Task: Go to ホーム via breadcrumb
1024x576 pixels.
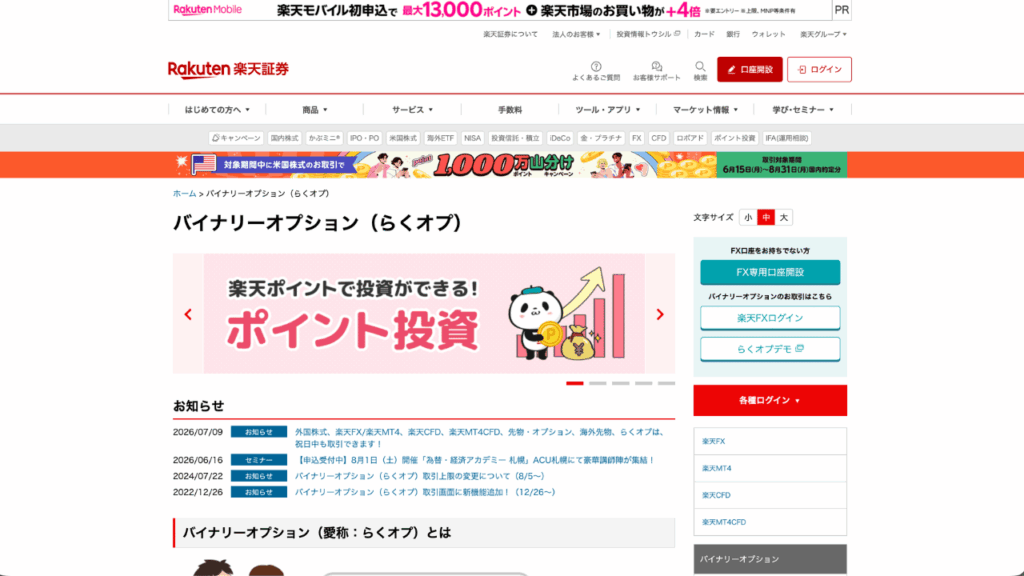Action: (184, 193)
